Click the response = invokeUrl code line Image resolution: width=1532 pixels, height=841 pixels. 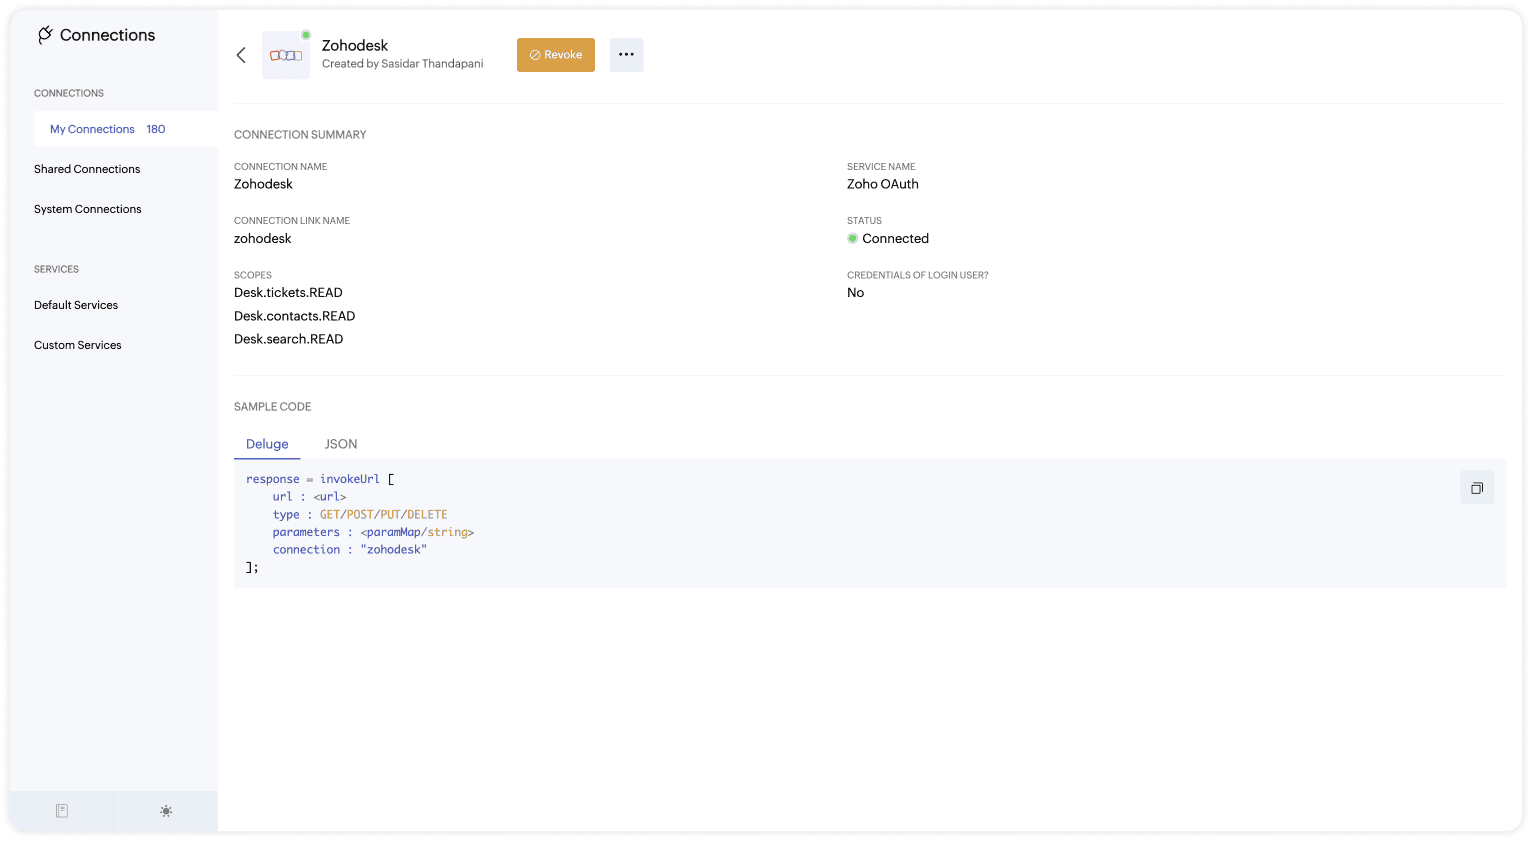(x=320, y=479)
